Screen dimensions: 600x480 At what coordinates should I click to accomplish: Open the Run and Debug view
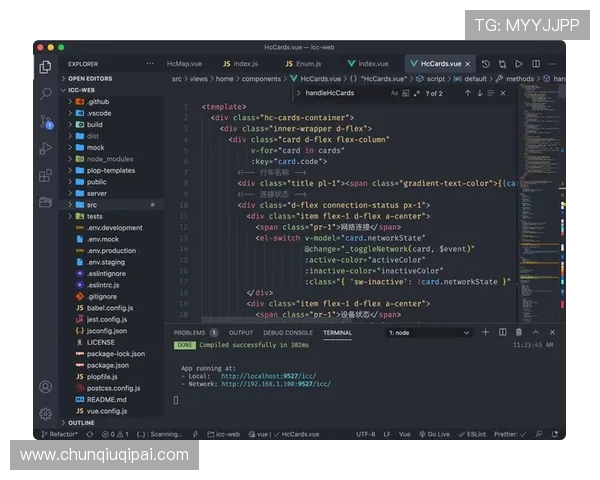[x=45, y=148]
